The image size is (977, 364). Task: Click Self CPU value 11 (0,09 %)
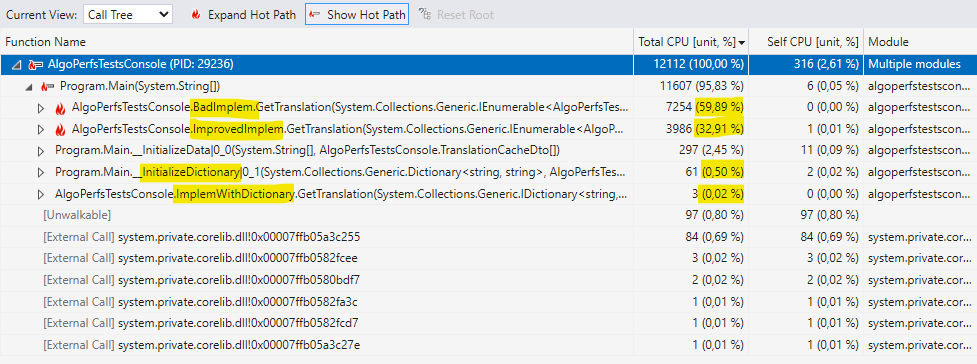(x=829, y=151)
